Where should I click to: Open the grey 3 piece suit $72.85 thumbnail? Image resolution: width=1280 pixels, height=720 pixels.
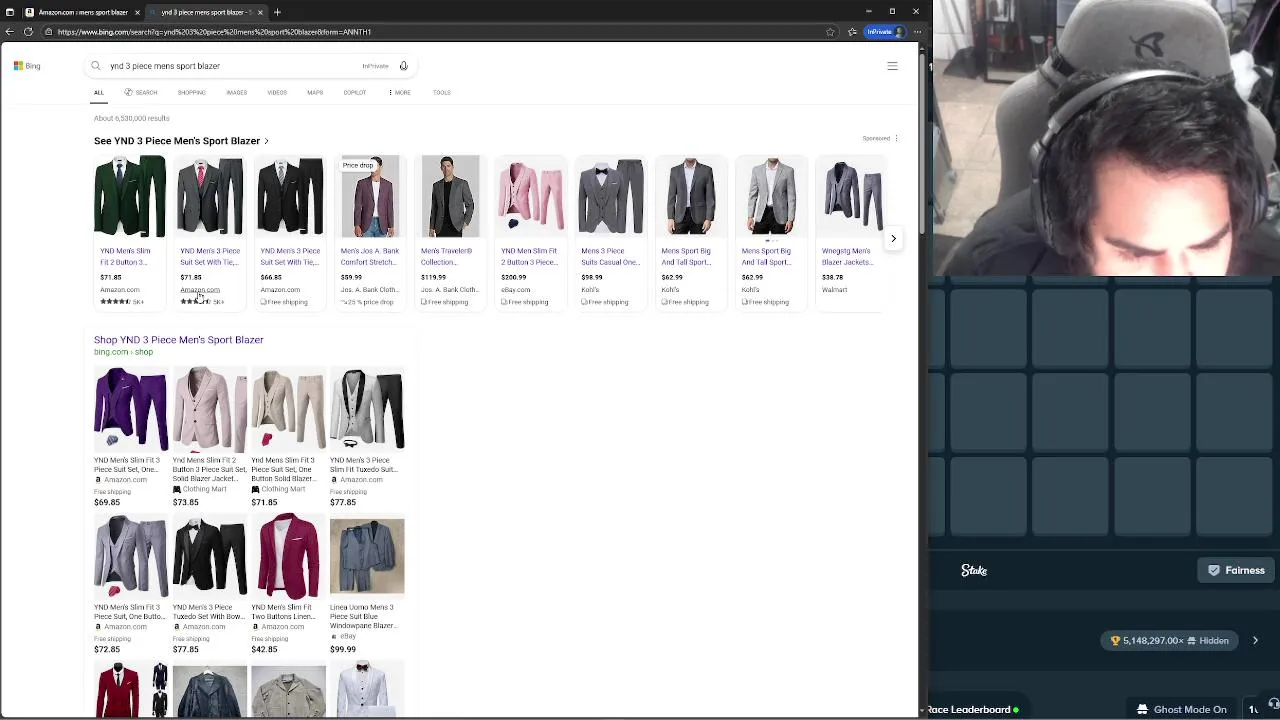130,557
